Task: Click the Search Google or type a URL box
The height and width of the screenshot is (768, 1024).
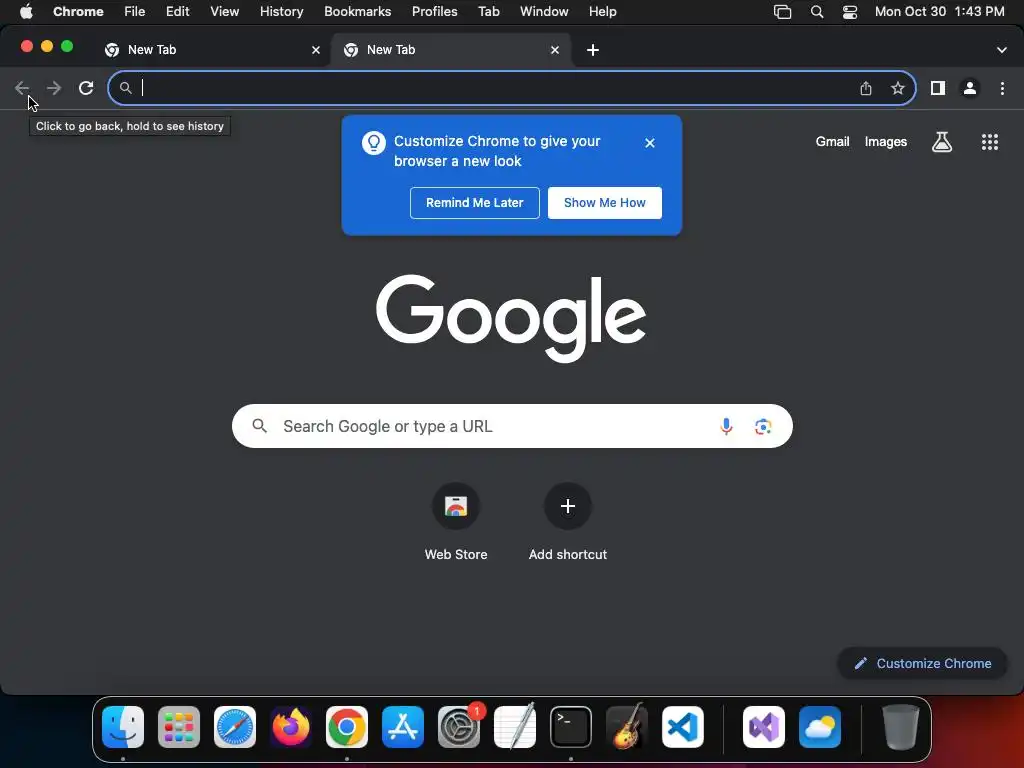Action: click(512, 426)
